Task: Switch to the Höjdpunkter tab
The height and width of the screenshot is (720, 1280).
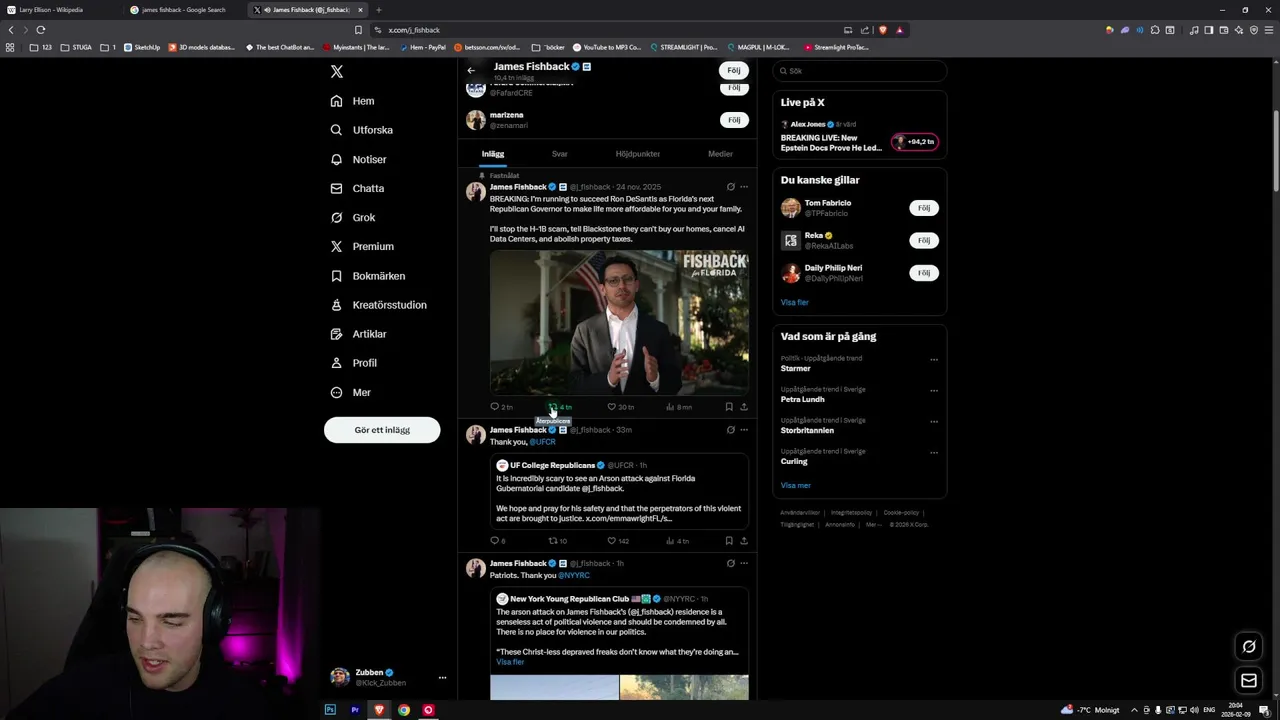Action: (x=638, y=154)
